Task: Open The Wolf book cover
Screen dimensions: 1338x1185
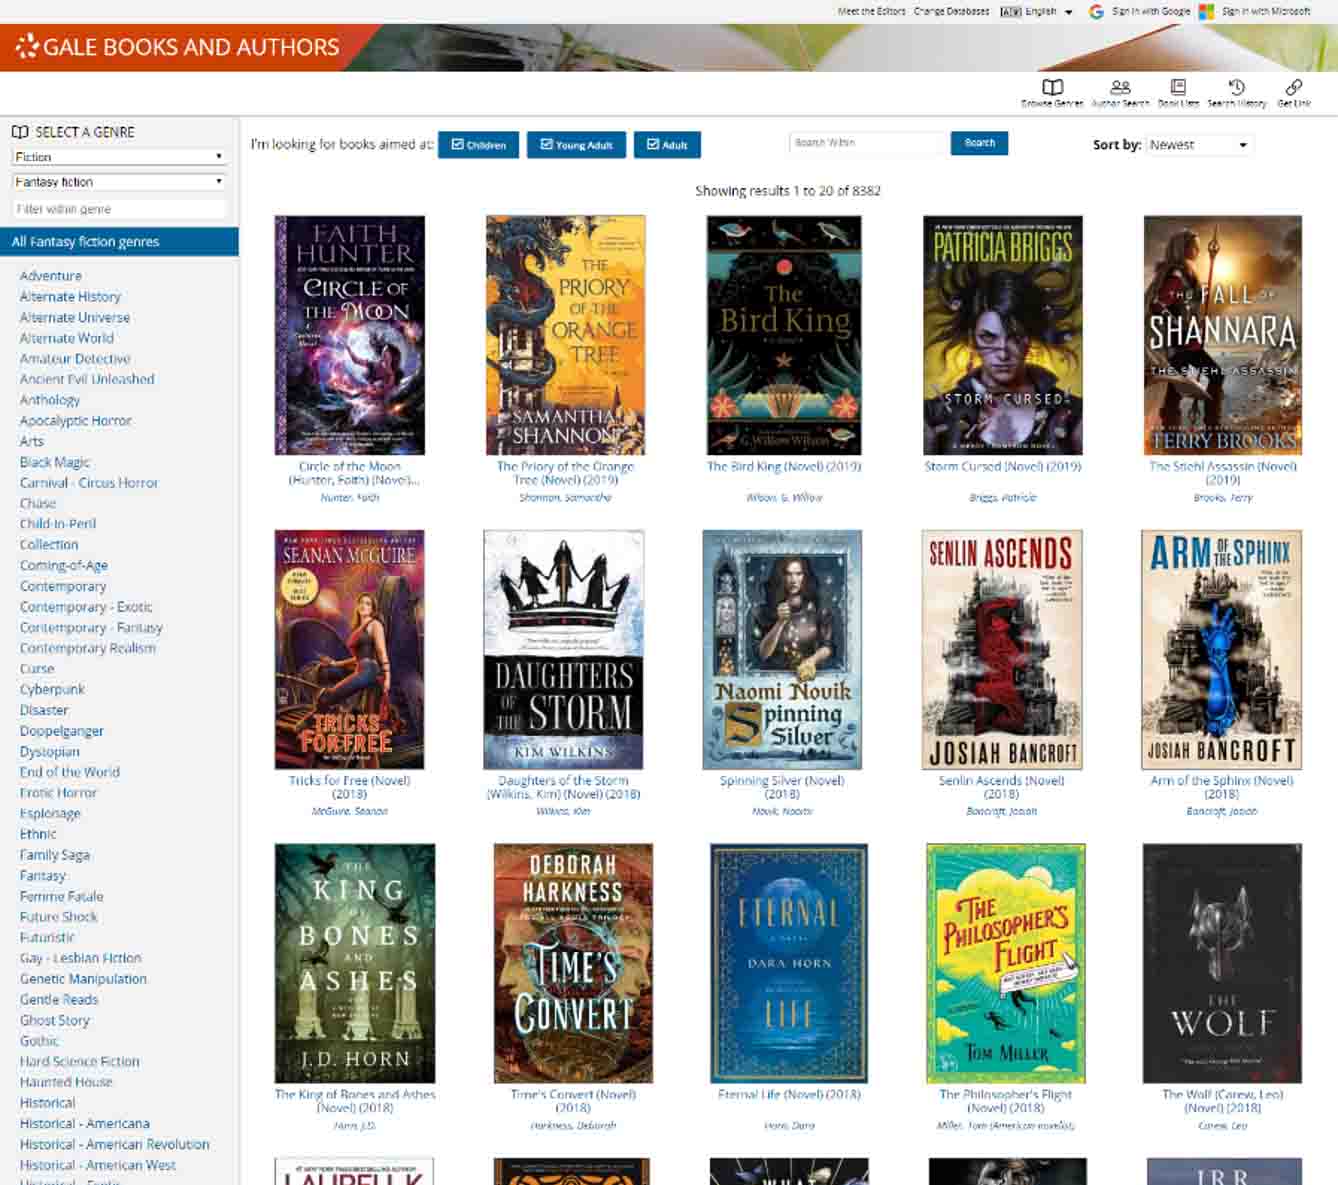Action: [1222, 963]
